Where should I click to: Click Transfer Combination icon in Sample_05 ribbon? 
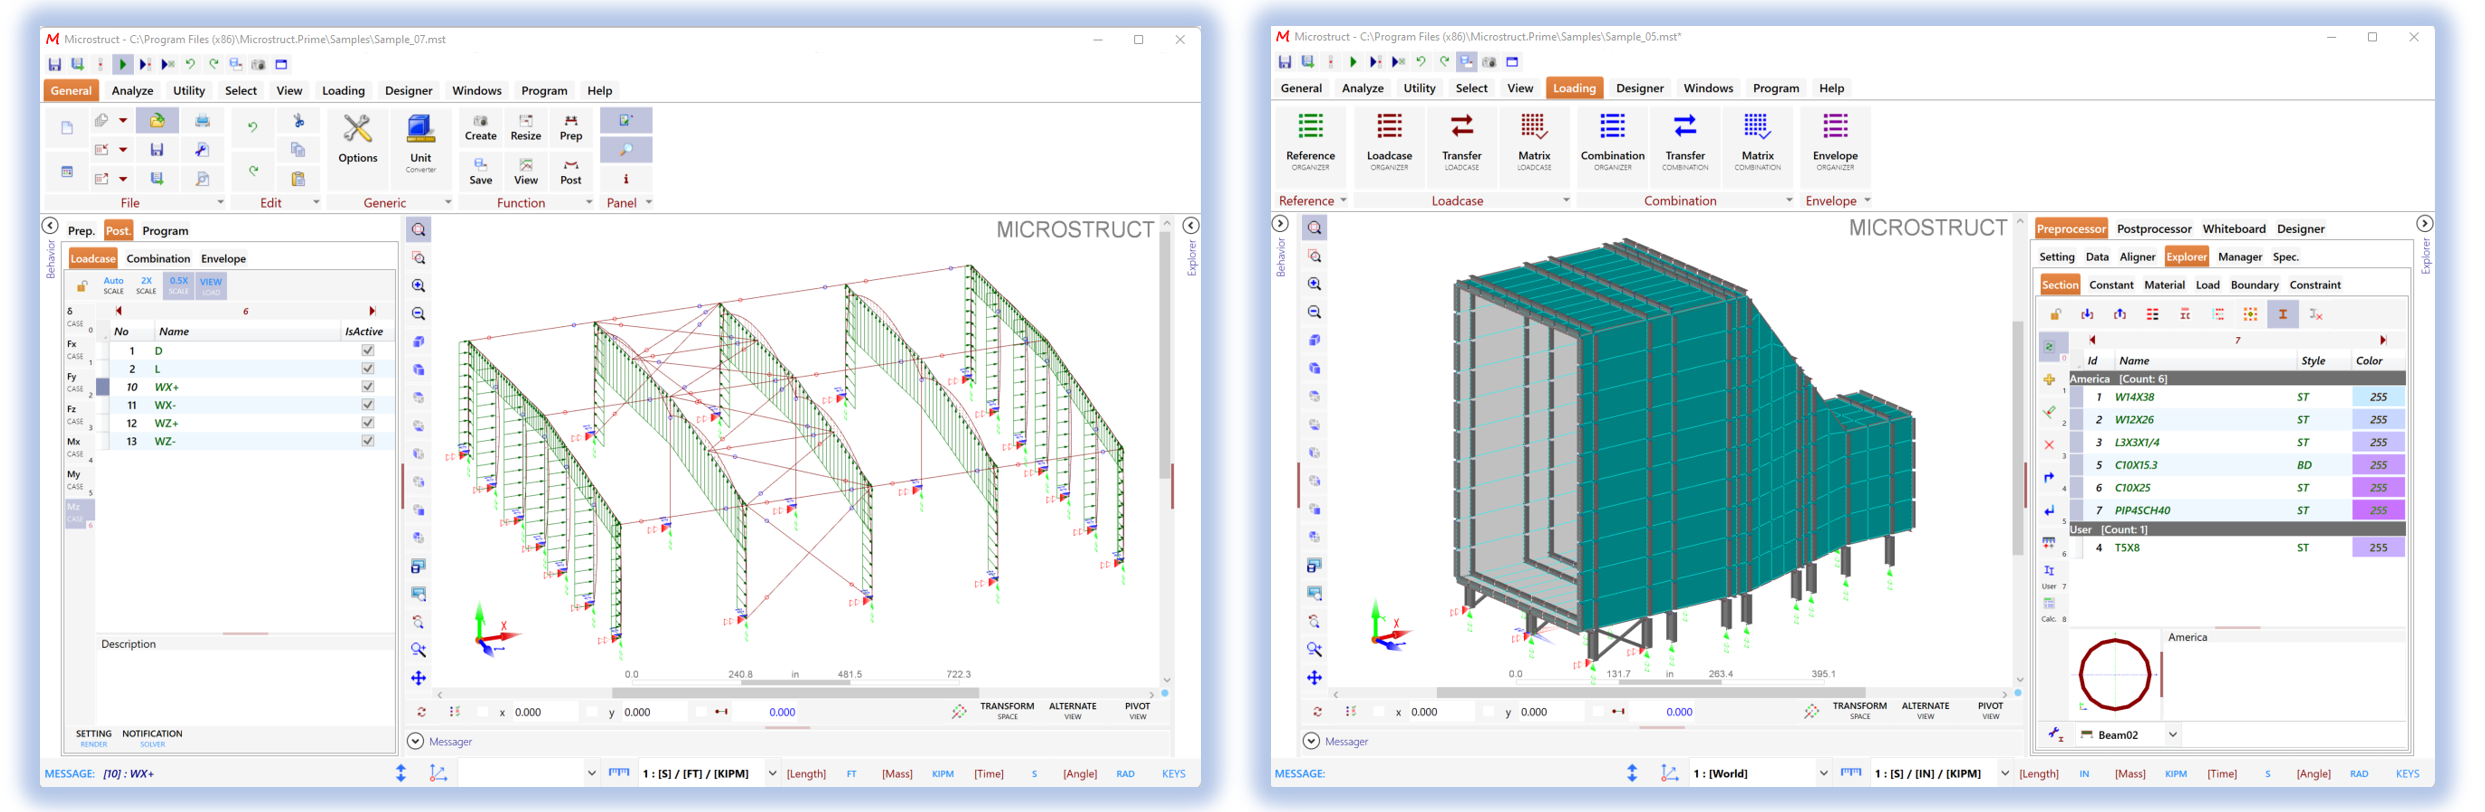coord(1685,142)
